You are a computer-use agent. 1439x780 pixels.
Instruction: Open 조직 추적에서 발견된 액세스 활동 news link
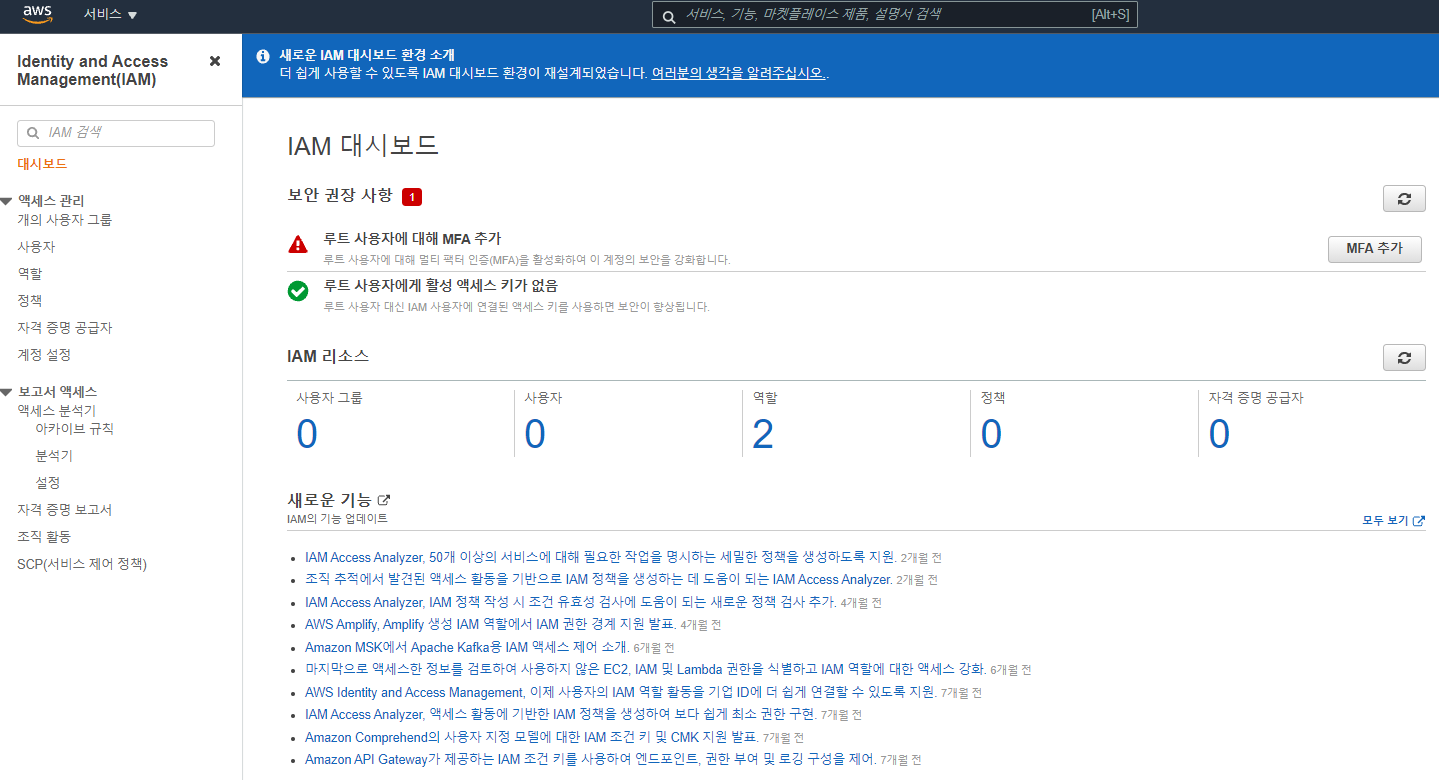click(598, 579)
